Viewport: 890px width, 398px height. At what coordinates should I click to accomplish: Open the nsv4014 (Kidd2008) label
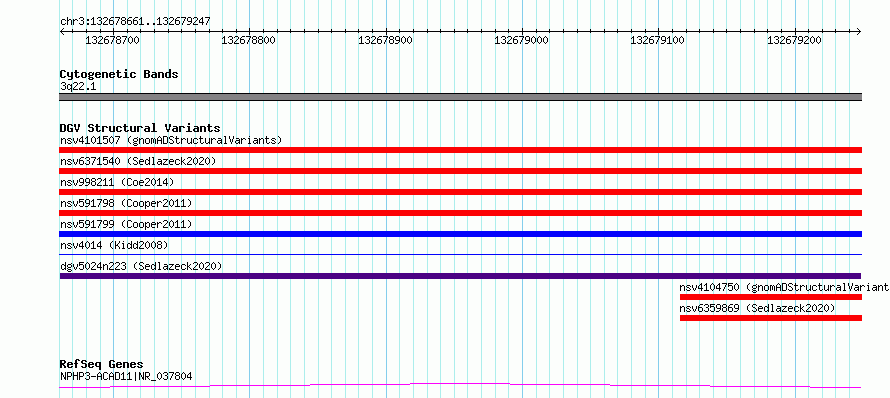click(114, 245)
